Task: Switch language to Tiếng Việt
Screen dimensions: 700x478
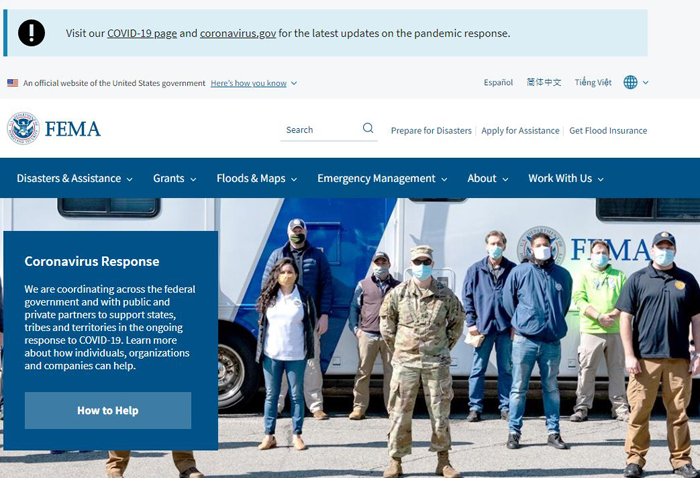Action: [593, 82]
